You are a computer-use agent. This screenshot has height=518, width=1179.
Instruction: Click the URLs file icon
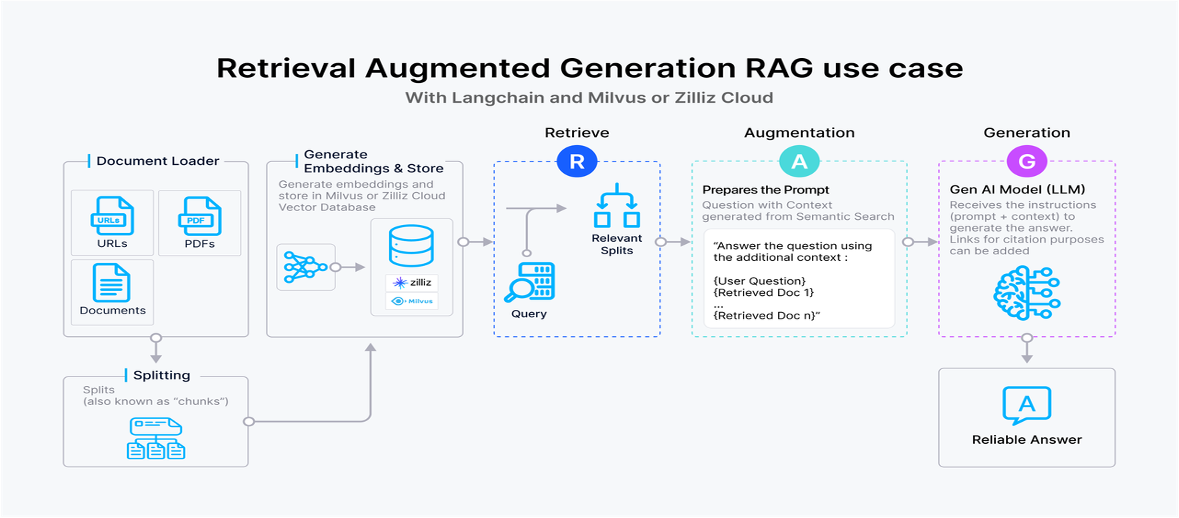click(x=112, y=216)
